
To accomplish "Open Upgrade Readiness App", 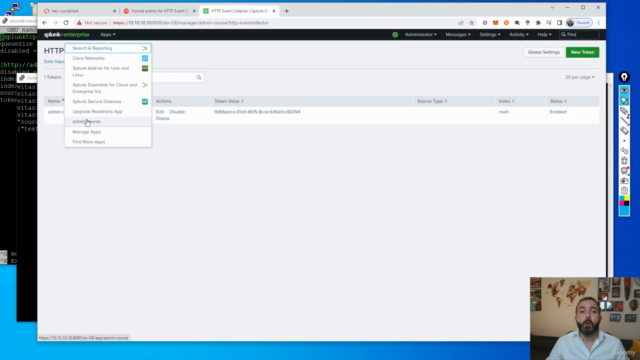I will tap(108, 111).
